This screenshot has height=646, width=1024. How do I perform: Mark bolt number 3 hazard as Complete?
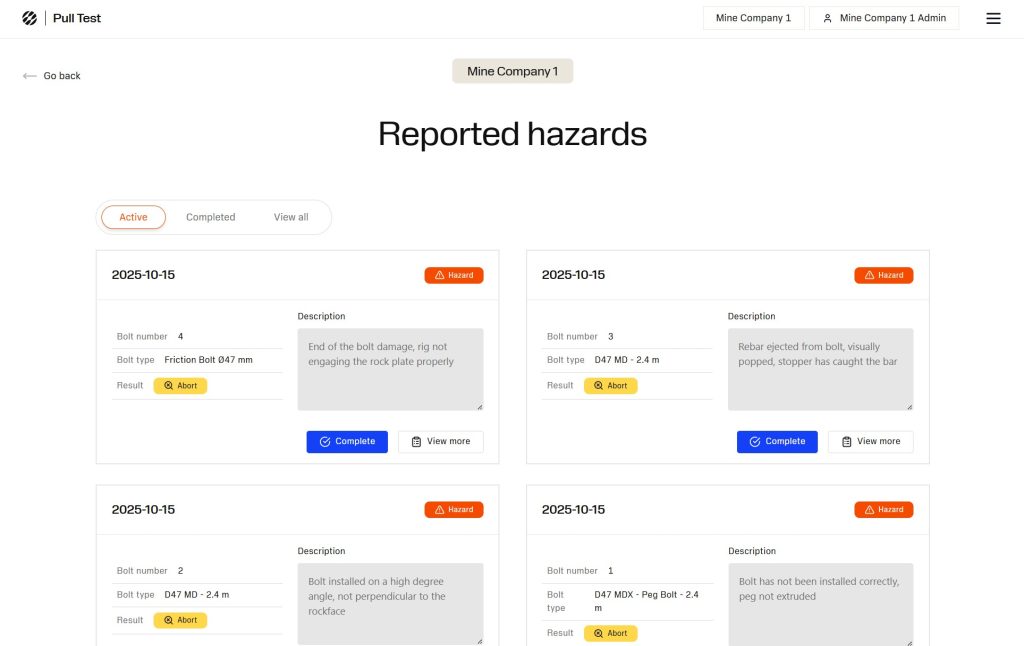click(x=776, y=441)
